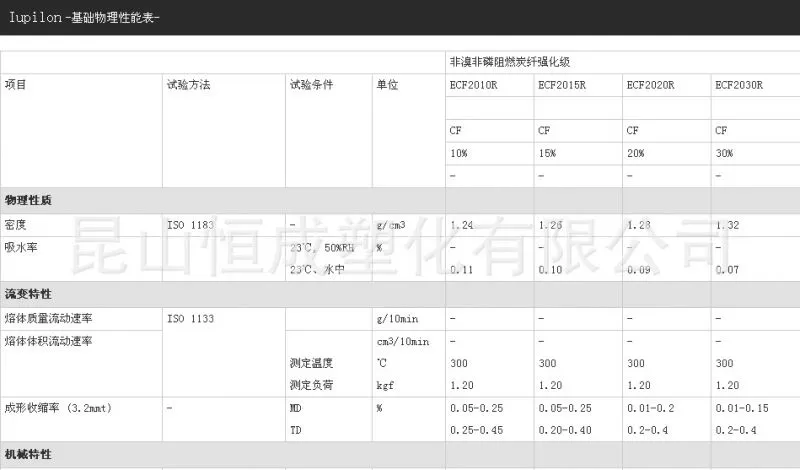800x470 pixels.
Task: Select the "300" temperature under ECF2030R
Action: (x=724, y=363)
